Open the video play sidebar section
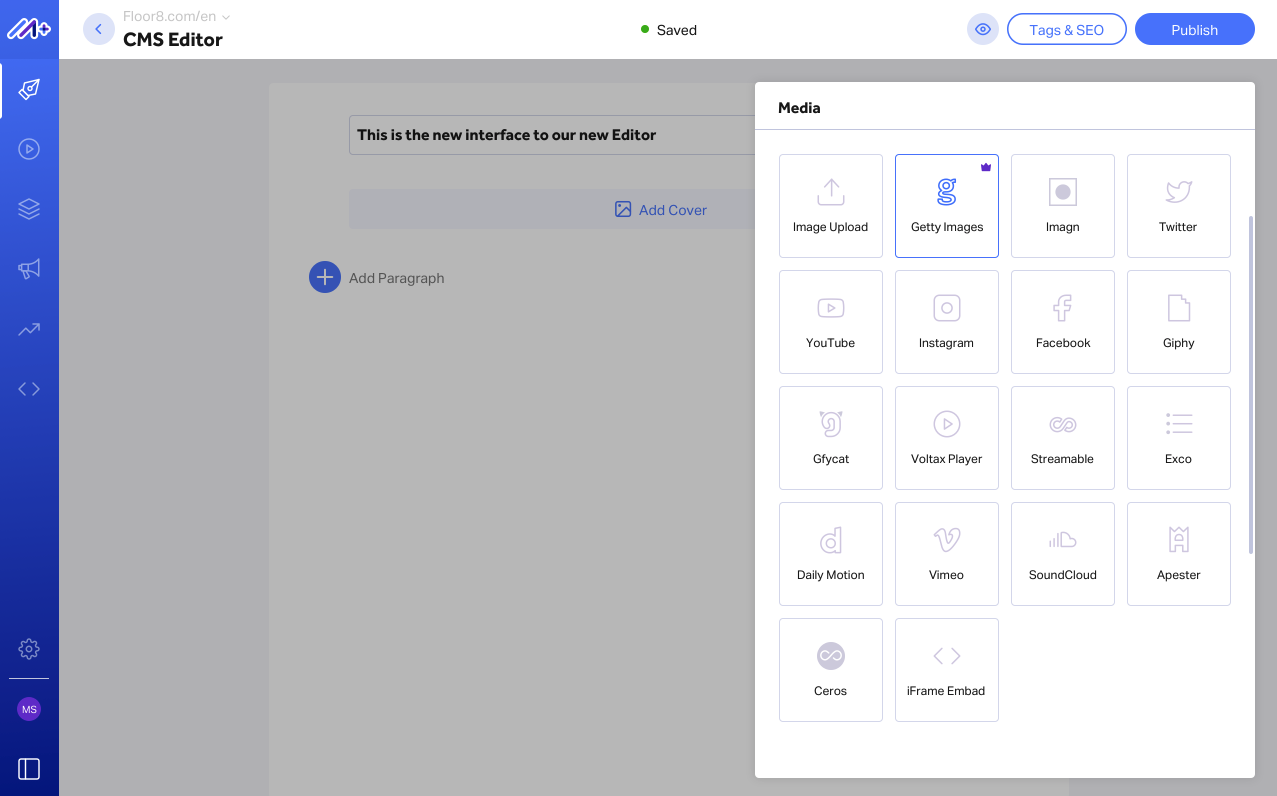The height and width of the screenshot is (796, 1277). coord(29,149)
